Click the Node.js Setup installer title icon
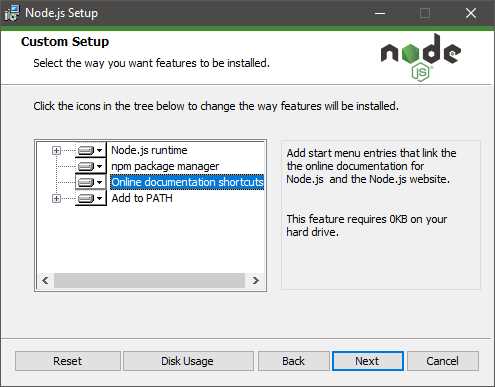Viewport: 495px width, 387px height. pyautogui.click(x=12, y=13)
